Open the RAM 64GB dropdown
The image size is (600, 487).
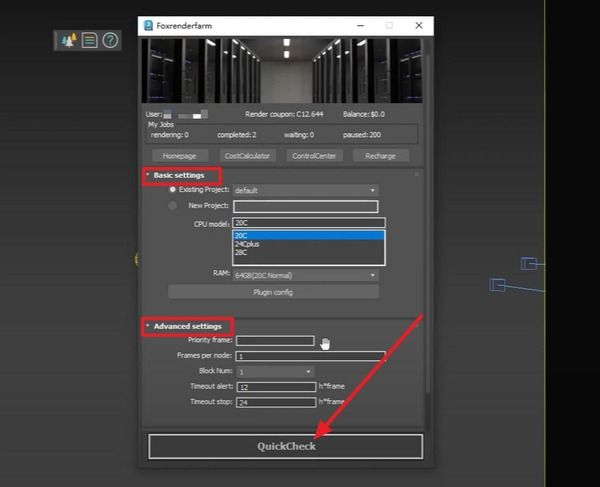305,275
